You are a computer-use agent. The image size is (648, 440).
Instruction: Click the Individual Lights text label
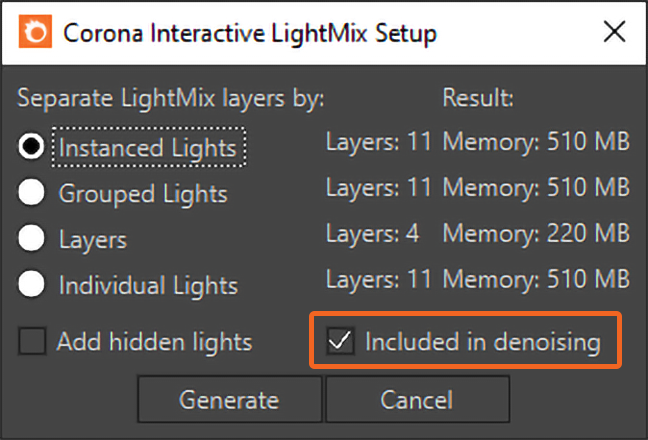(148, 285)
